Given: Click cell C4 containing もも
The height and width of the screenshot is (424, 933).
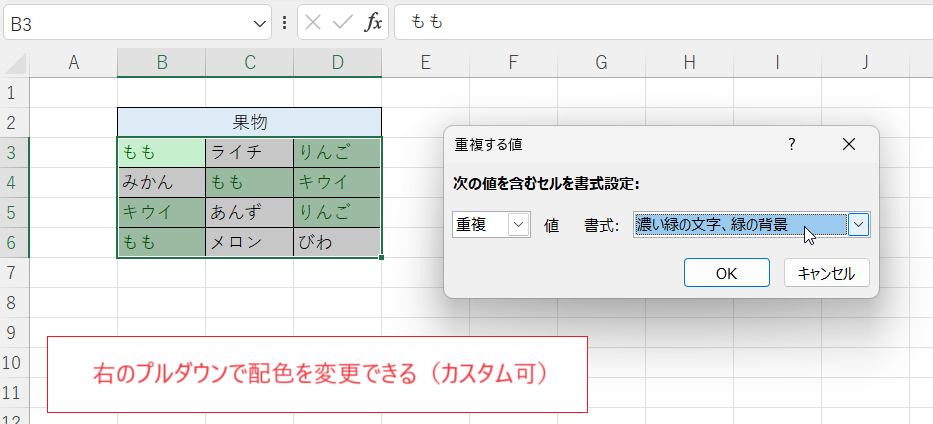Looking at the screenshot, I should click(250, 183).
